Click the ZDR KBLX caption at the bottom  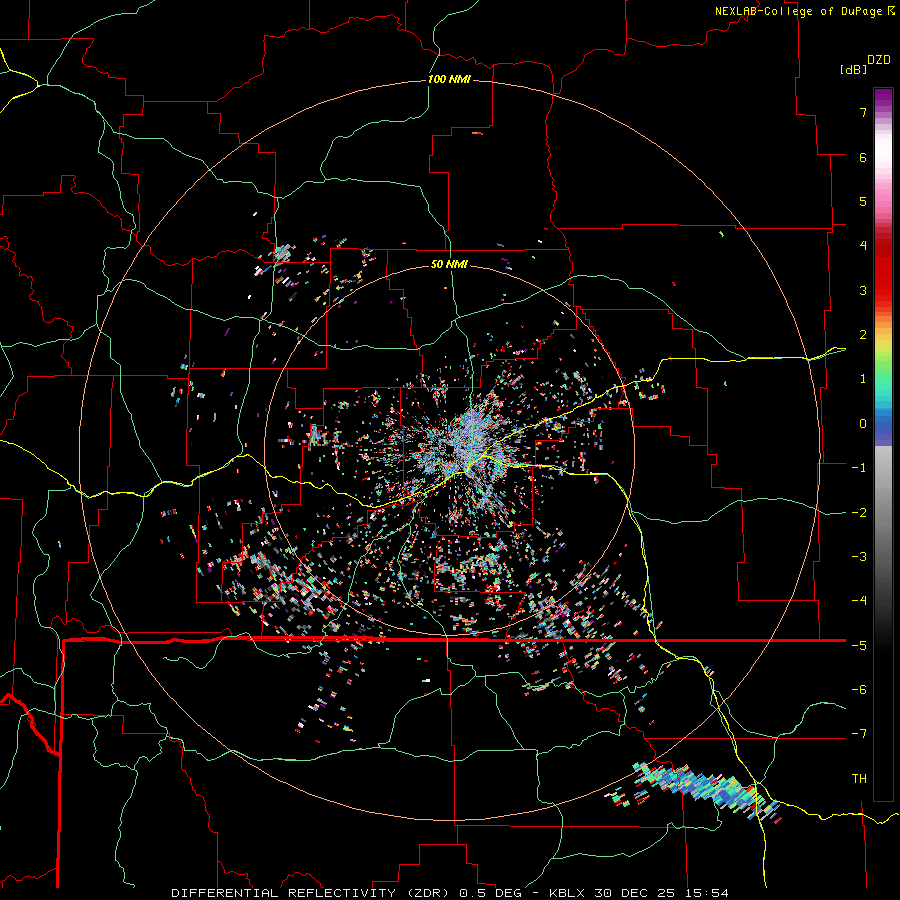pyautogui.click(x=450, y=893)
